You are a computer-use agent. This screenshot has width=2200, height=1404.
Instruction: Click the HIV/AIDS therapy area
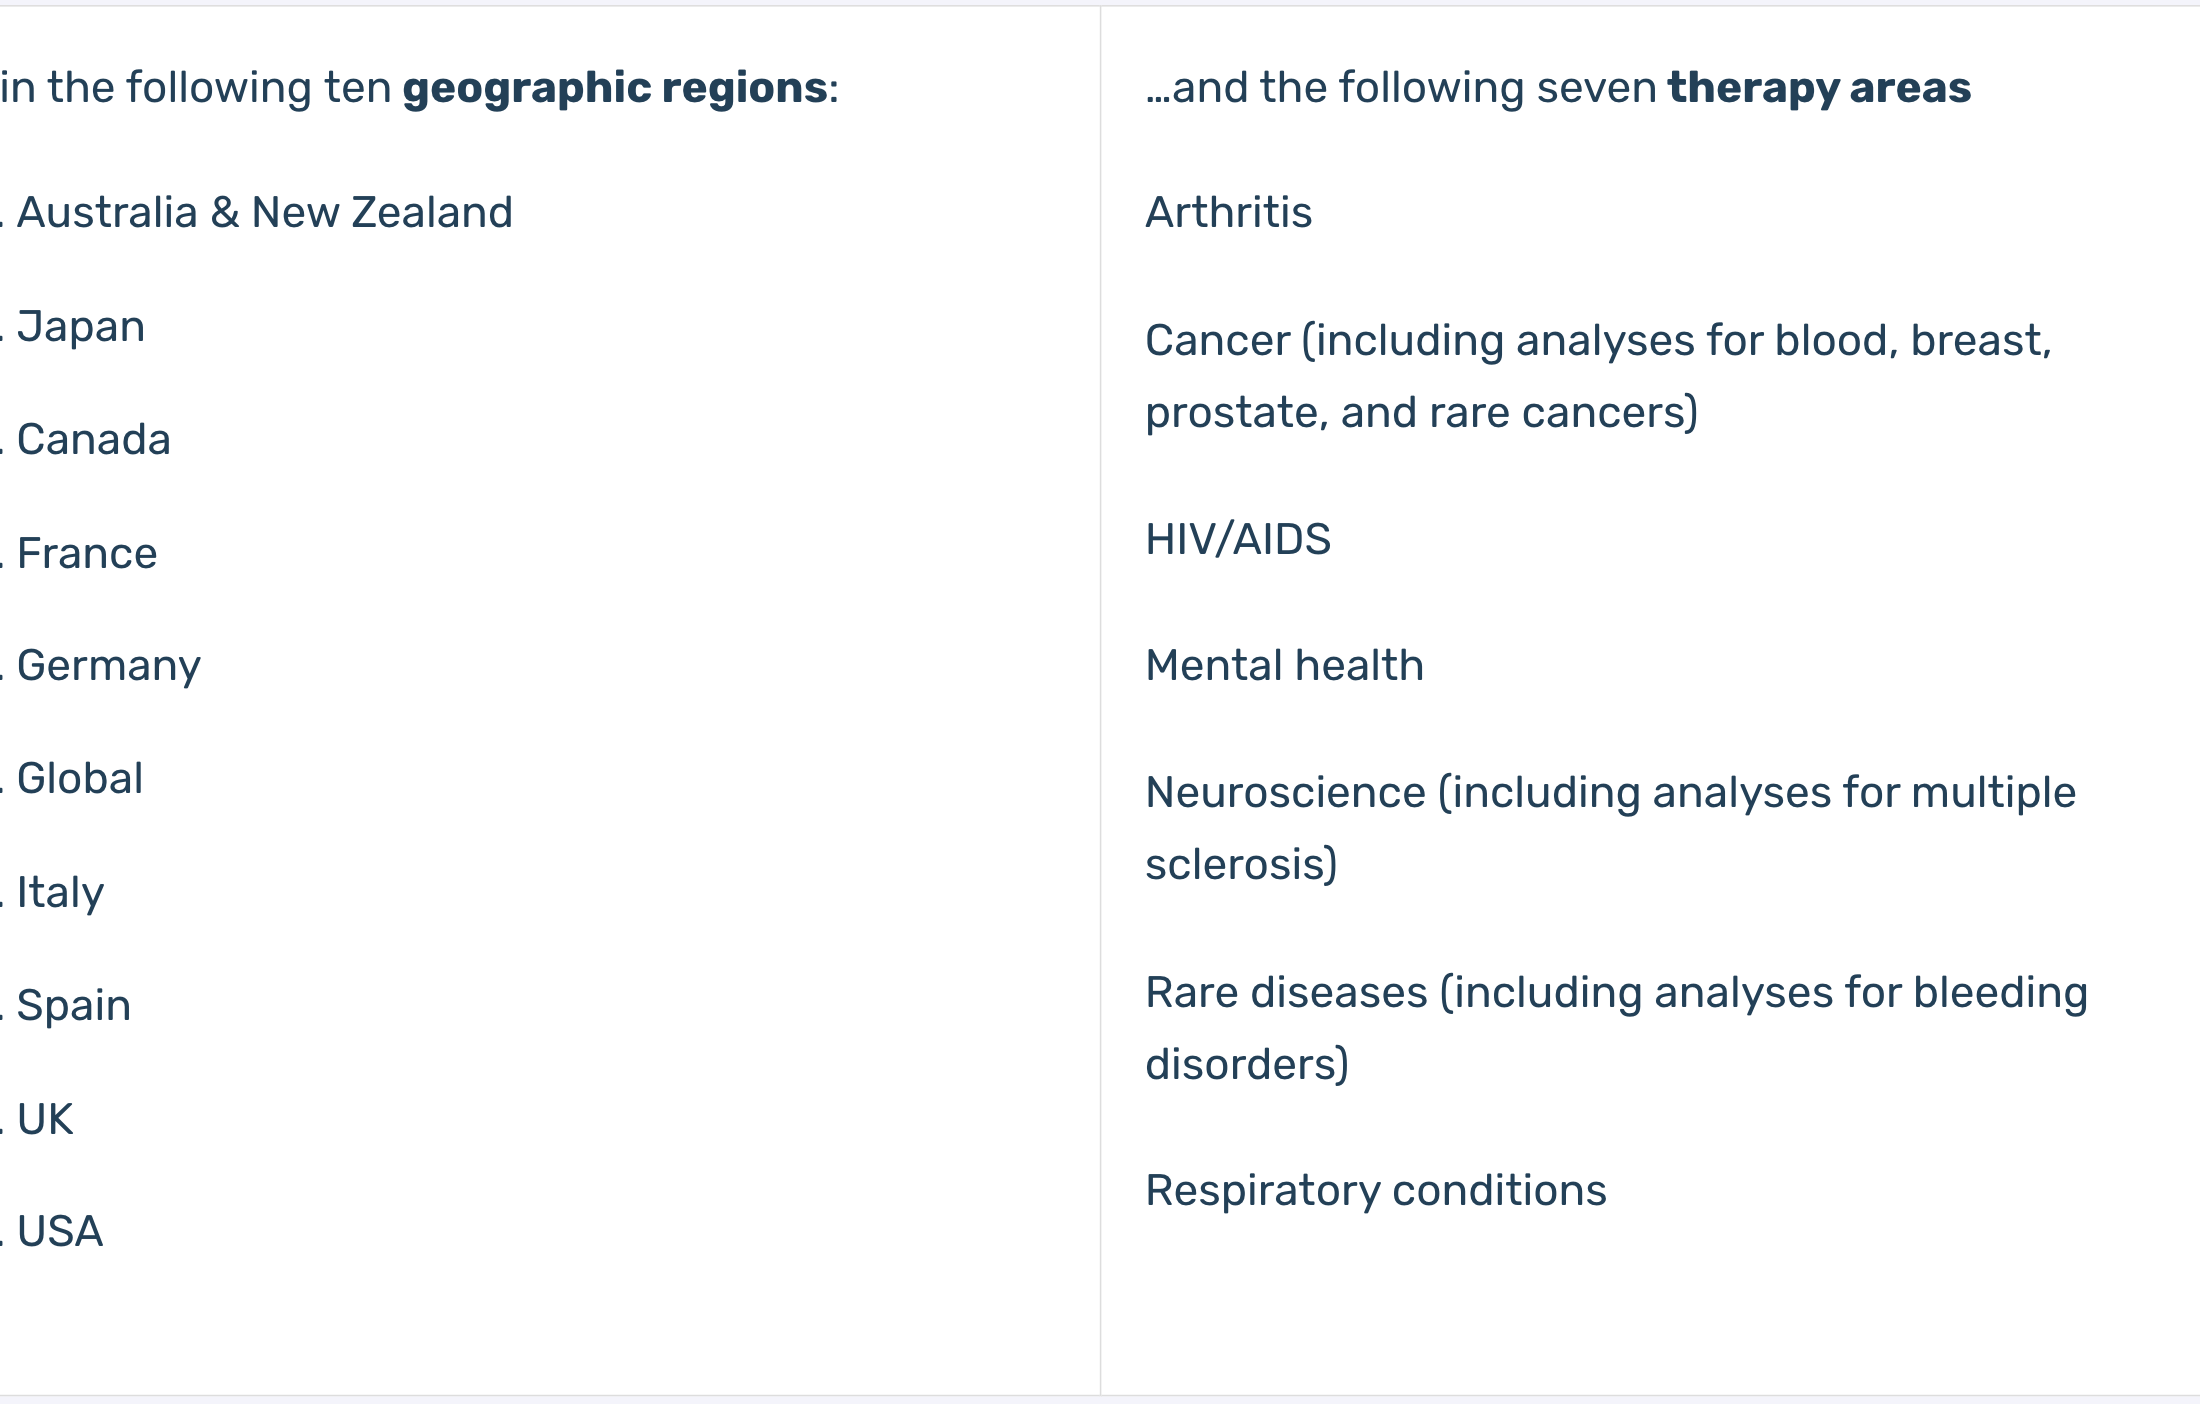click(x=1238, y=539)
